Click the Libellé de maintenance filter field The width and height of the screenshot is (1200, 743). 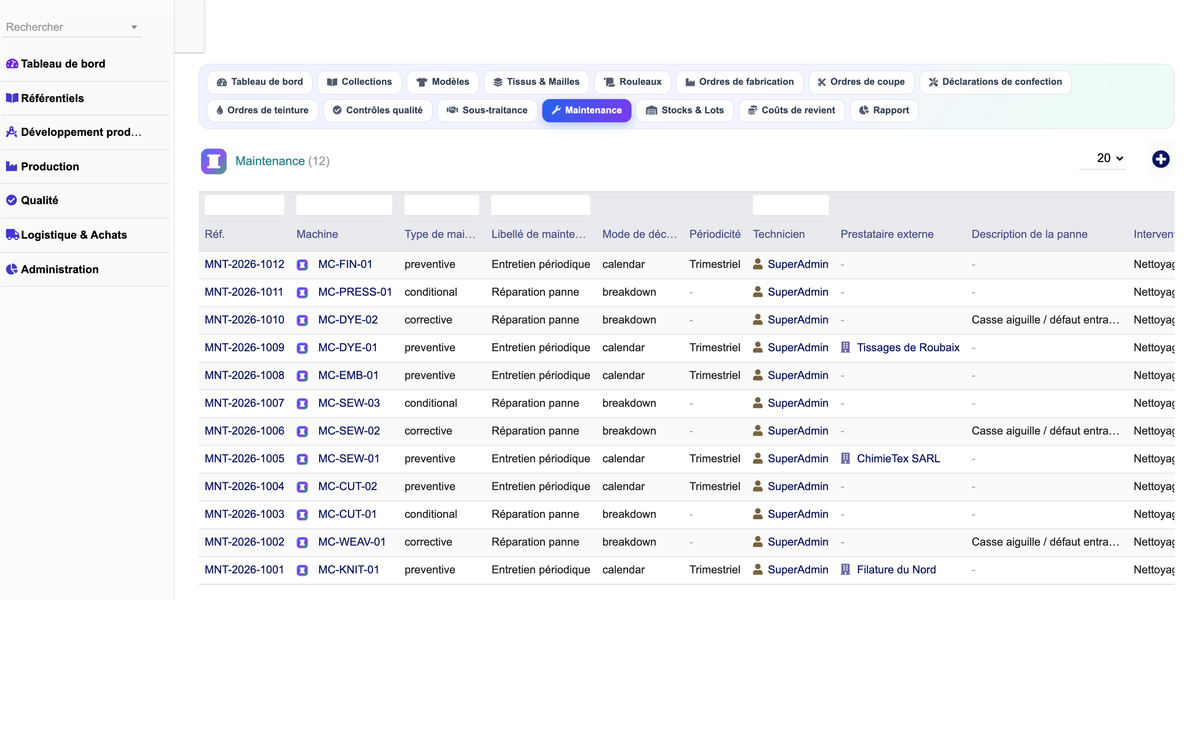coord(540,205)
